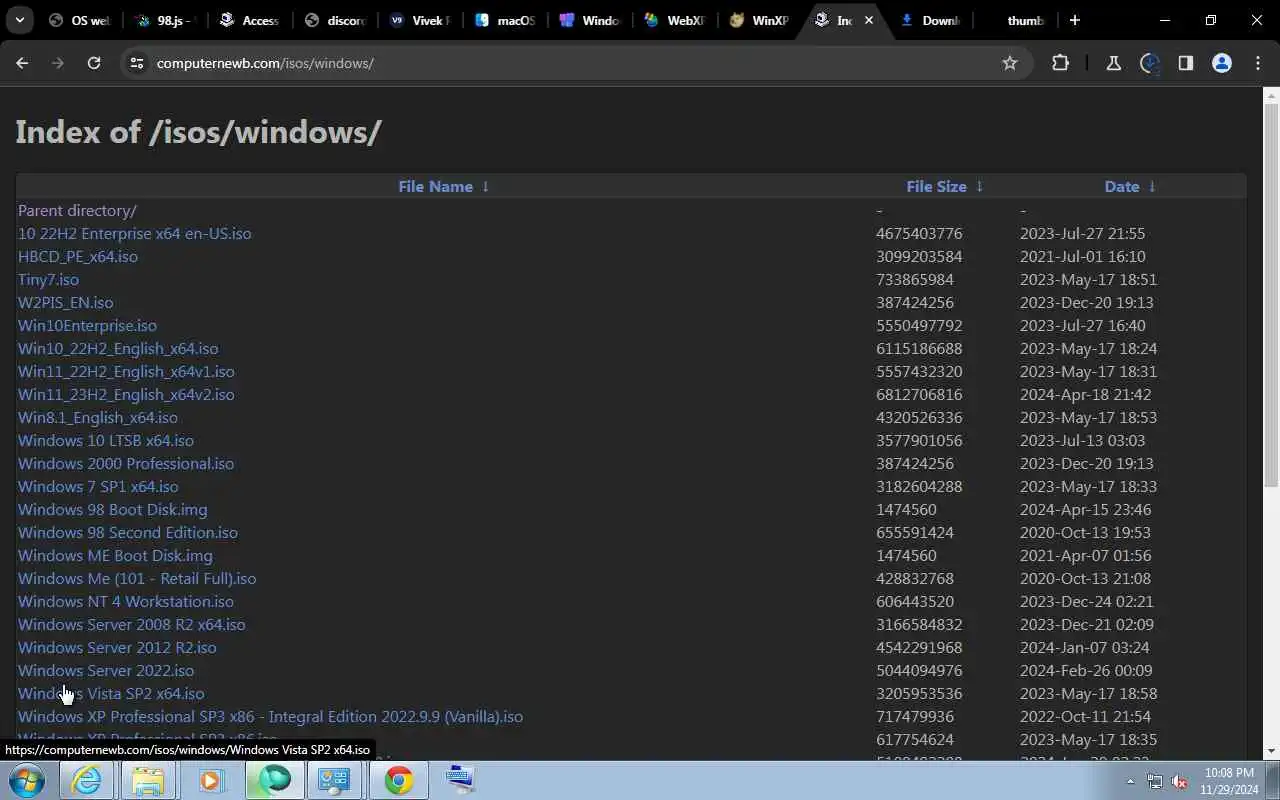The width and height of the screenshot is (1280, 800).
Task: Click Windows 2000 Professional.iso link
Action: 126,463
